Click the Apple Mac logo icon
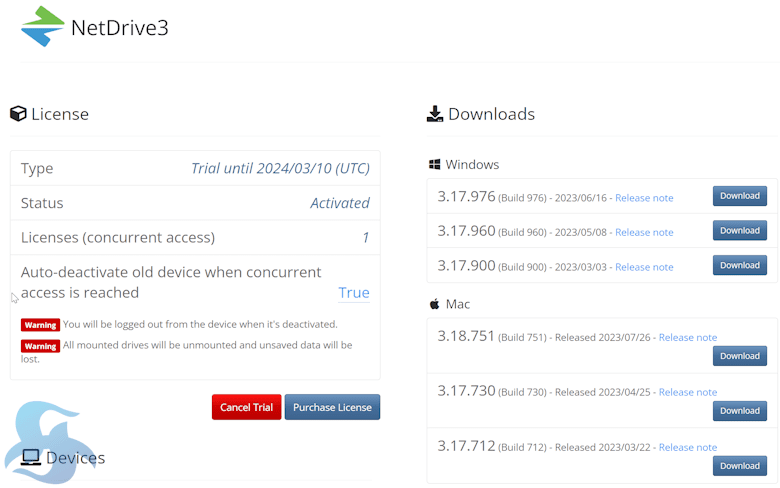The image size is (780, 488). click(434, 304)
